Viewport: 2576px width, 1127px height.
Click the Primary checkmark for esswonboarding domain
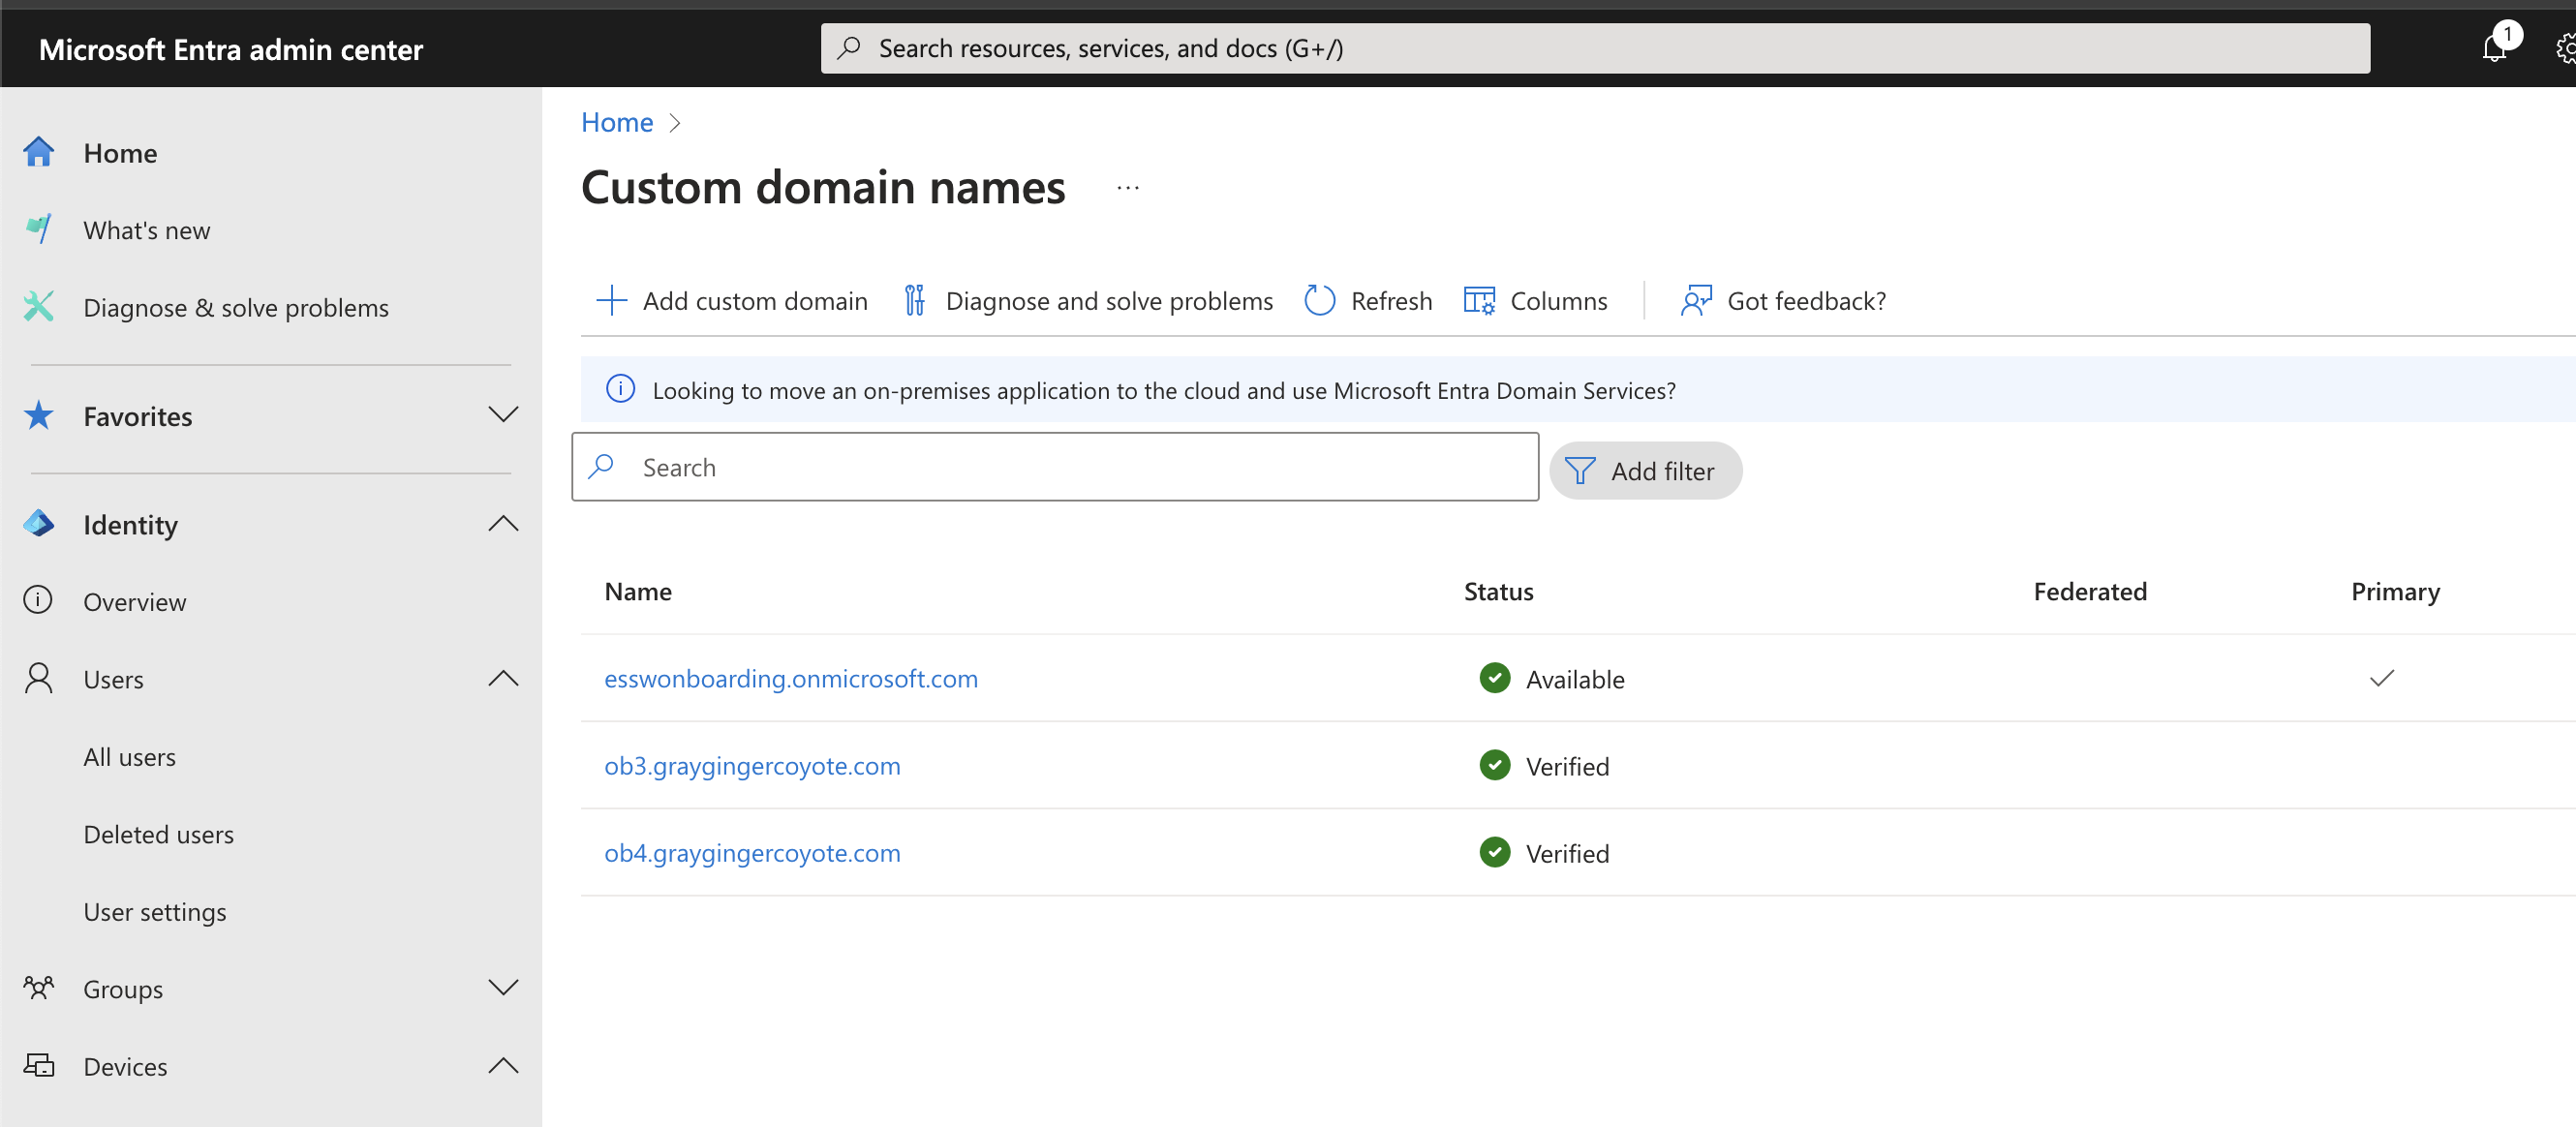click(2381, 678)
